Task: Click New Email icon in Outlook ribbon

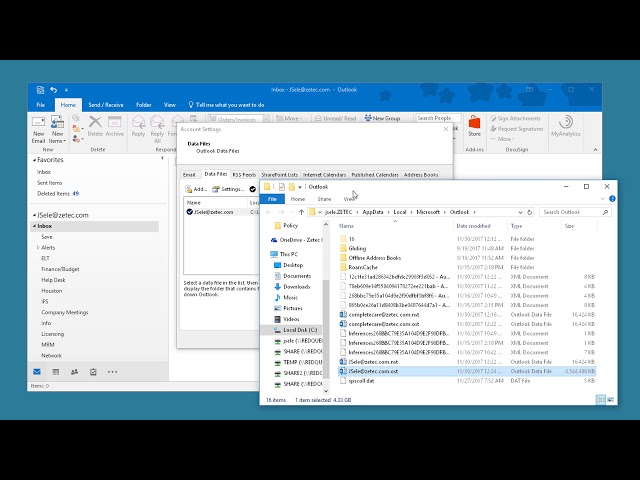Action: click(x=38, y=129)
